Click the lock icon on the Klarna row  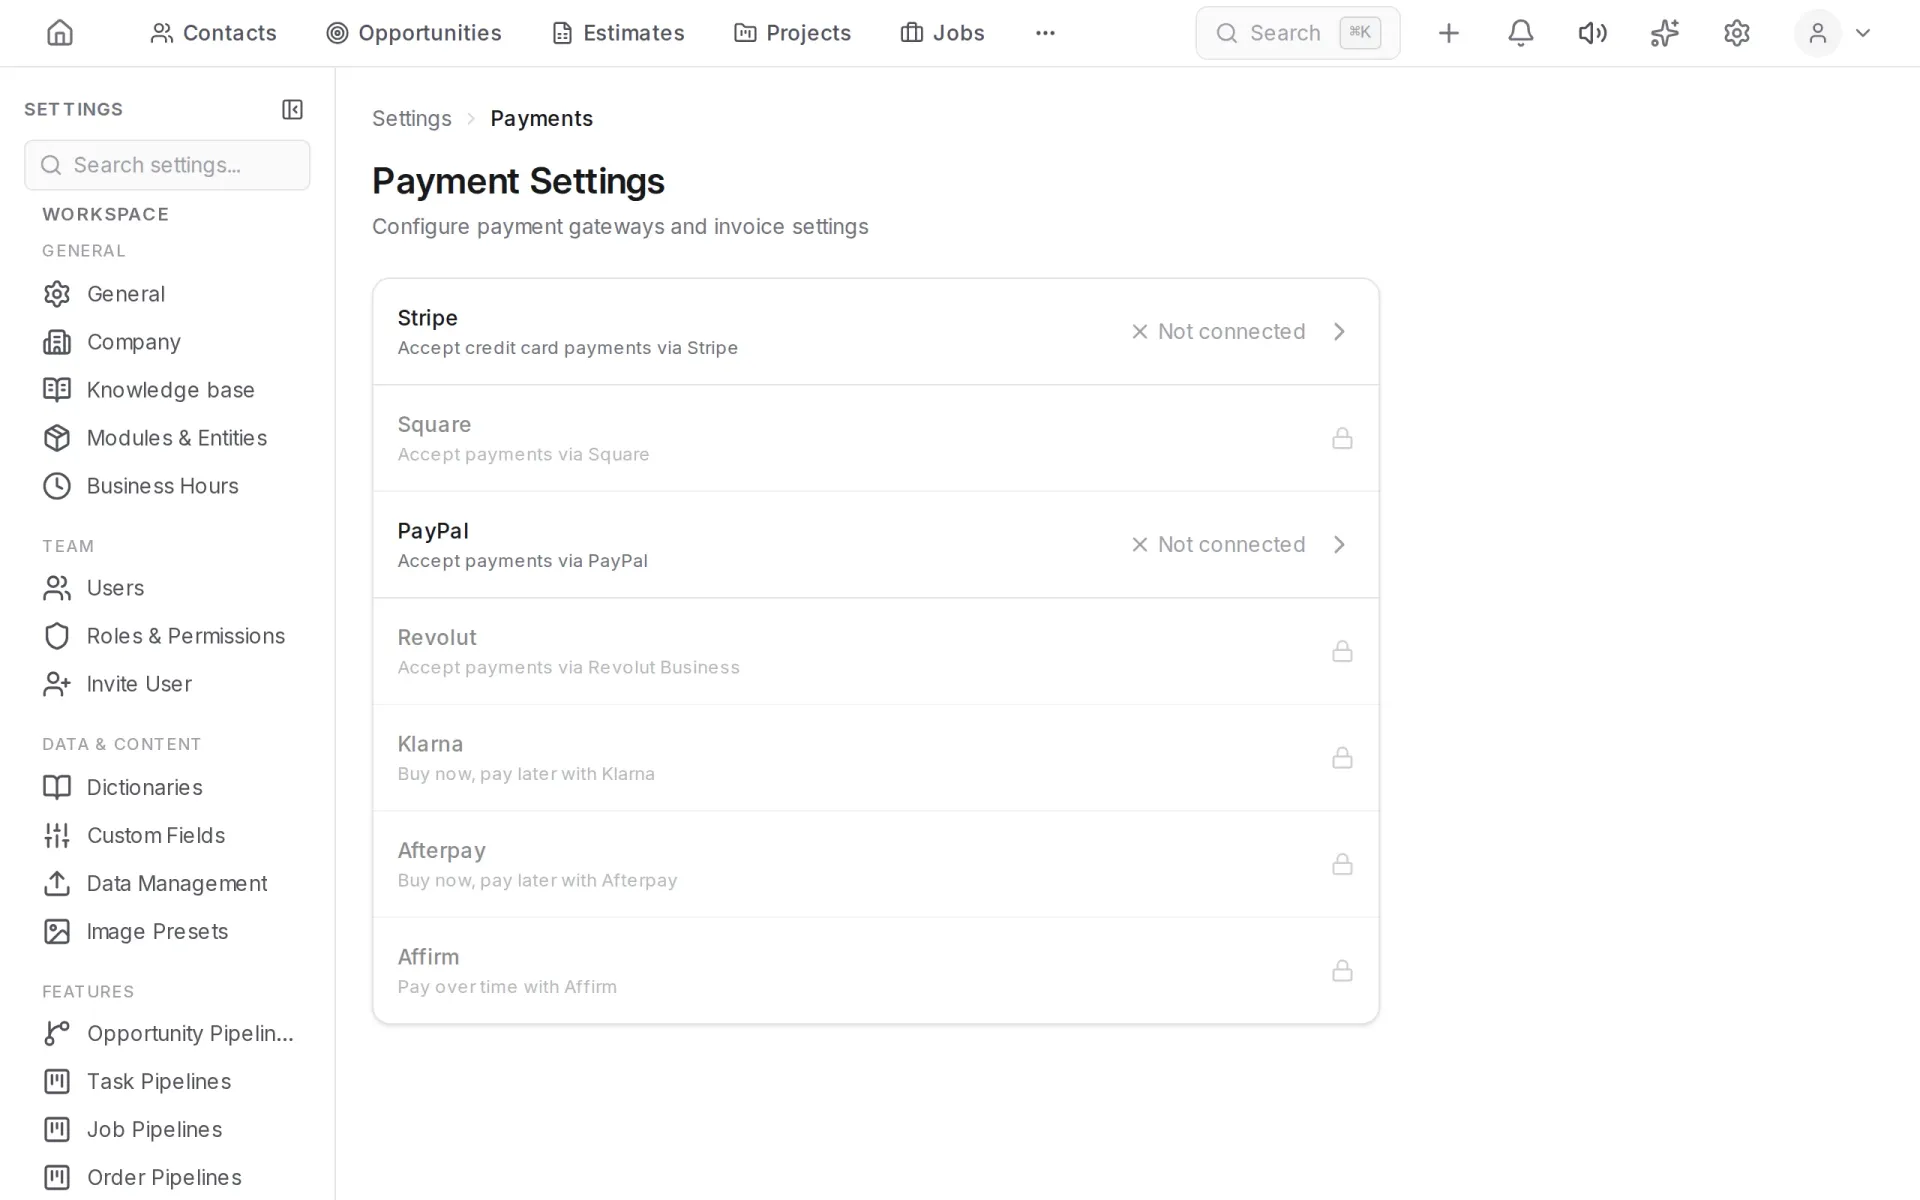pyautogui.click(x=1342, y=757)
